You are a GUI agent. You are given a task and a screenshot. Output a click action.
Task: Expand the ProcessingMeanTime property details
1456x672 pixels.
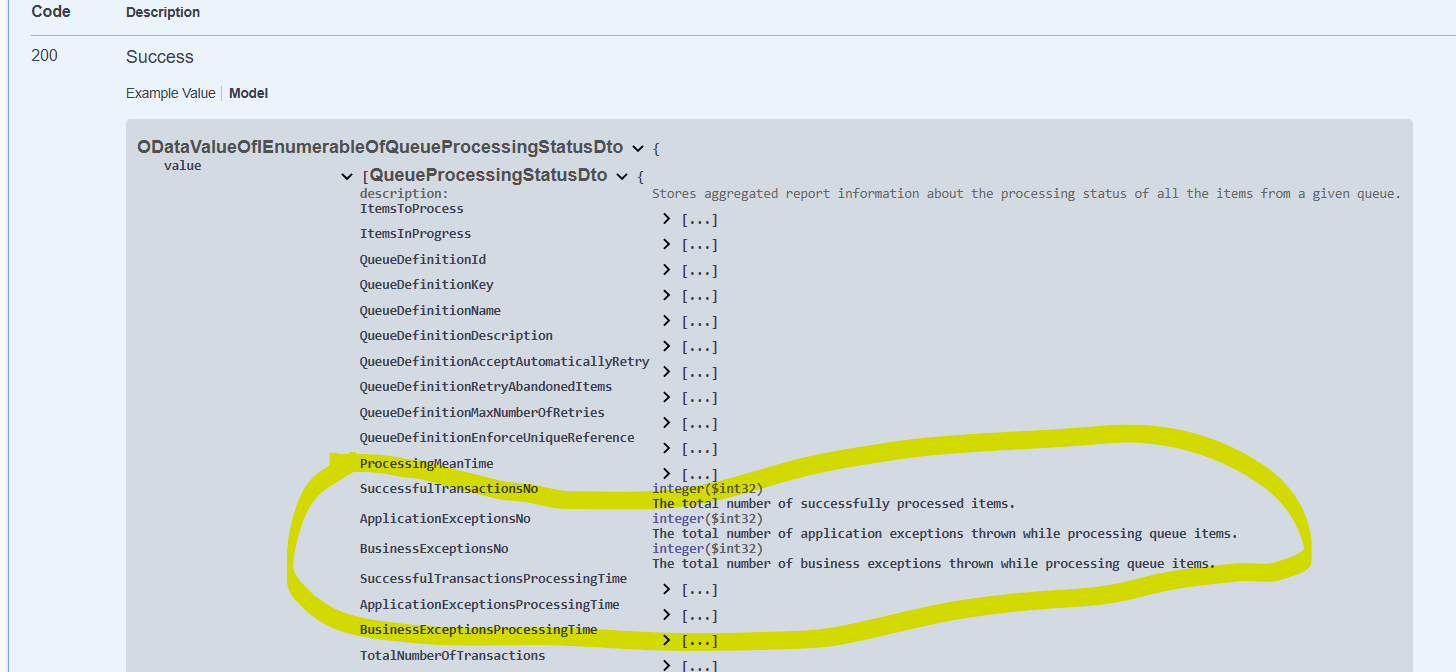pos(665,474)
